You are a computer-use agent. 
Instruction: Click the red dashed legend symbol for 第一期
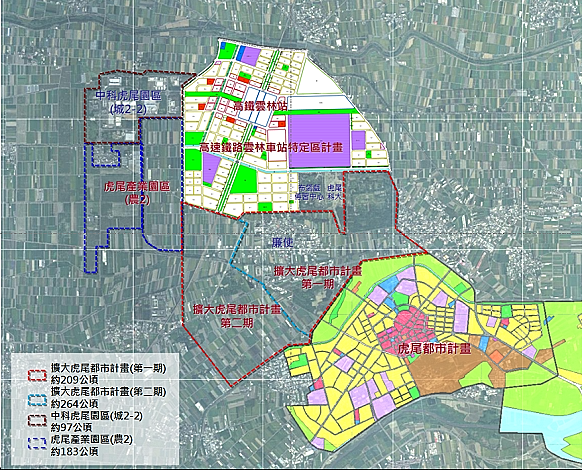click(37, 376)
